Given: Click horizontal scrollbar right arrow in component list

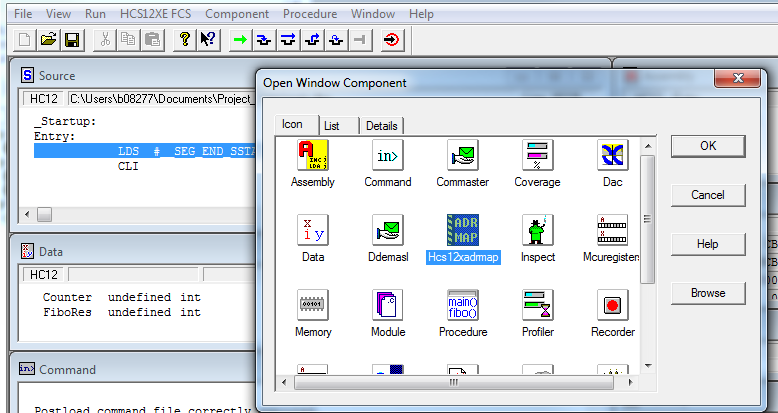Looking at the screenshot, I should [631, 382].
